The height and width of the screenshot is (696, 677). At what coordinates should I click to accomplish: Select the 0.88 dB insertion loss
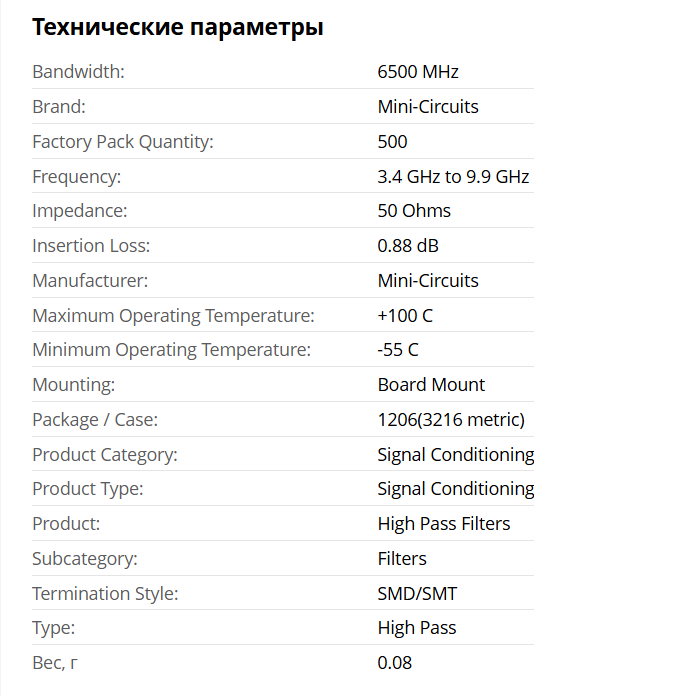(408, 246)
